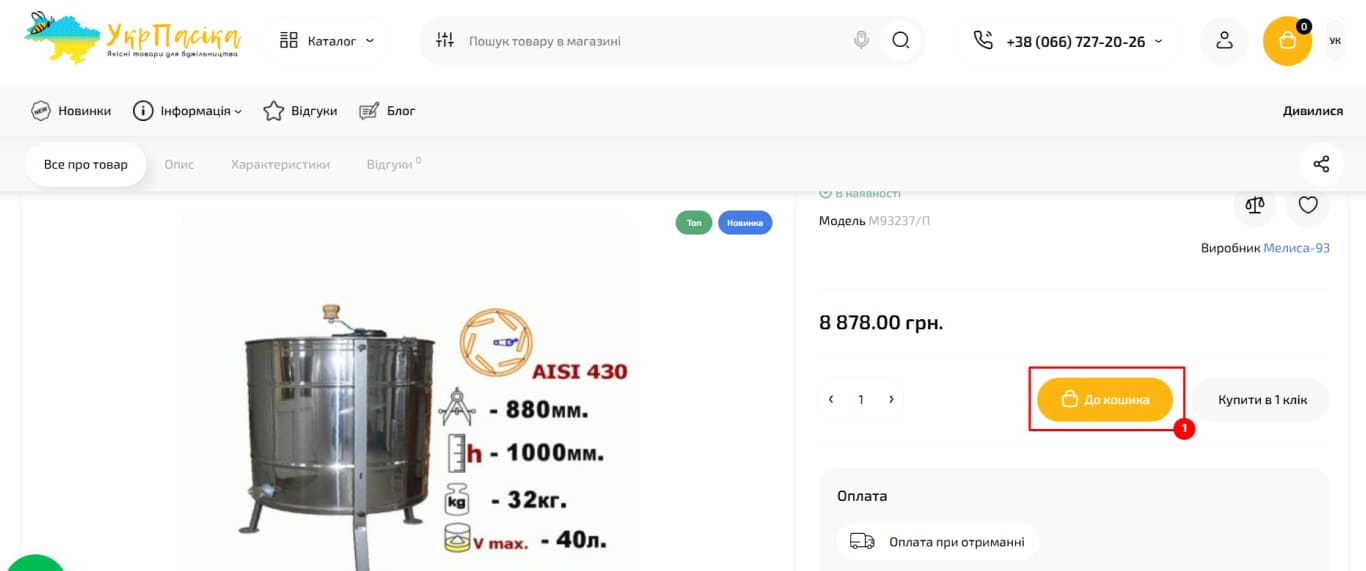Click the search filter sliders icon
This screenshot has width=1366, height=571.
(x=445, y=41)
